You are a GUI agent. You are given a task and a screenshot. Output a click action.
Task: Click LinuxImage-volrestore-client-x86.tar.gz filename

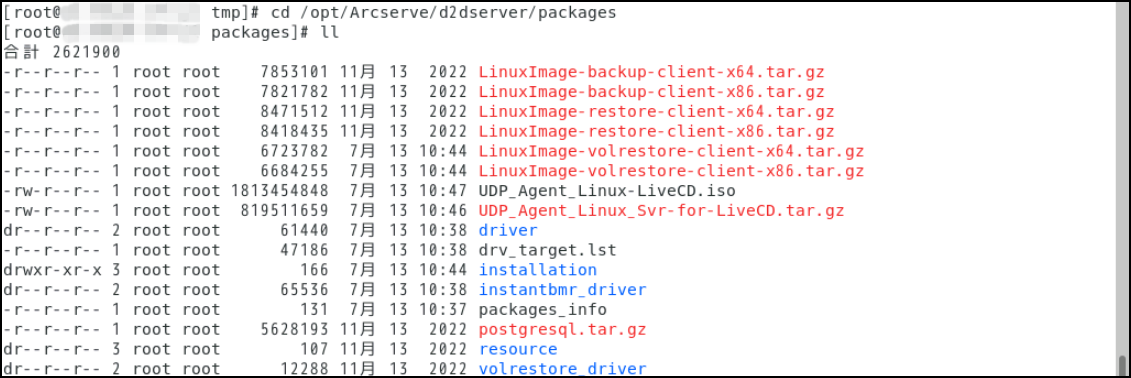click(672, 171)
